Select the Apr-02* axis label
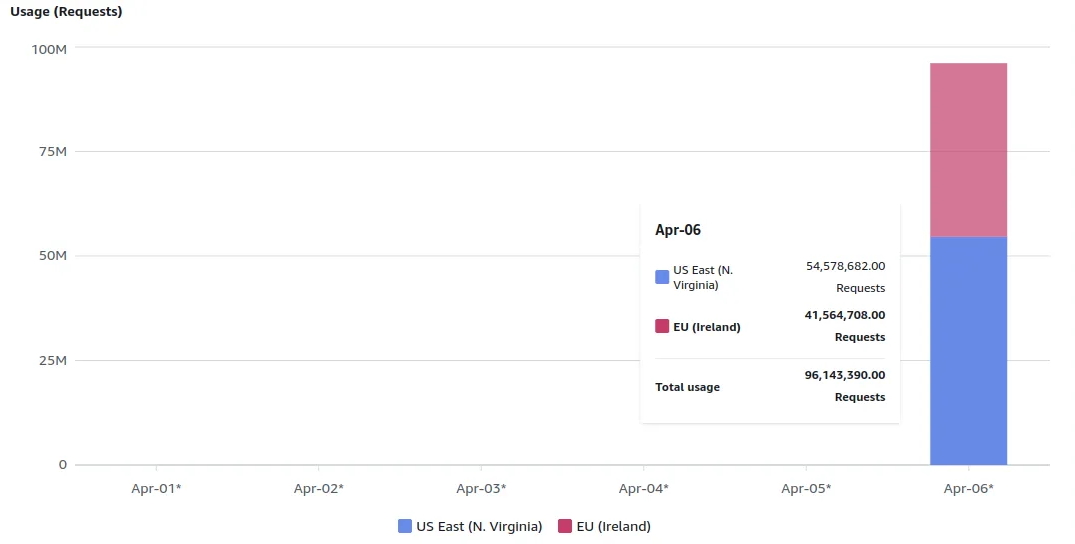The image size is (1075, 544). coord(319,488)
